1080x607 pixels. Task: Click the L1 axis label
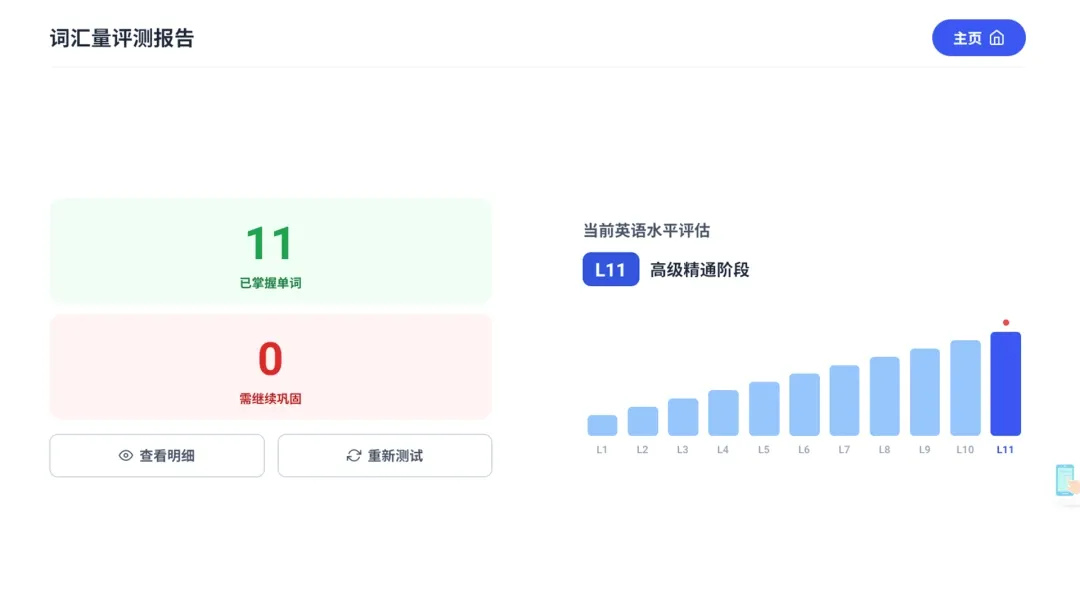coord(602,450)
